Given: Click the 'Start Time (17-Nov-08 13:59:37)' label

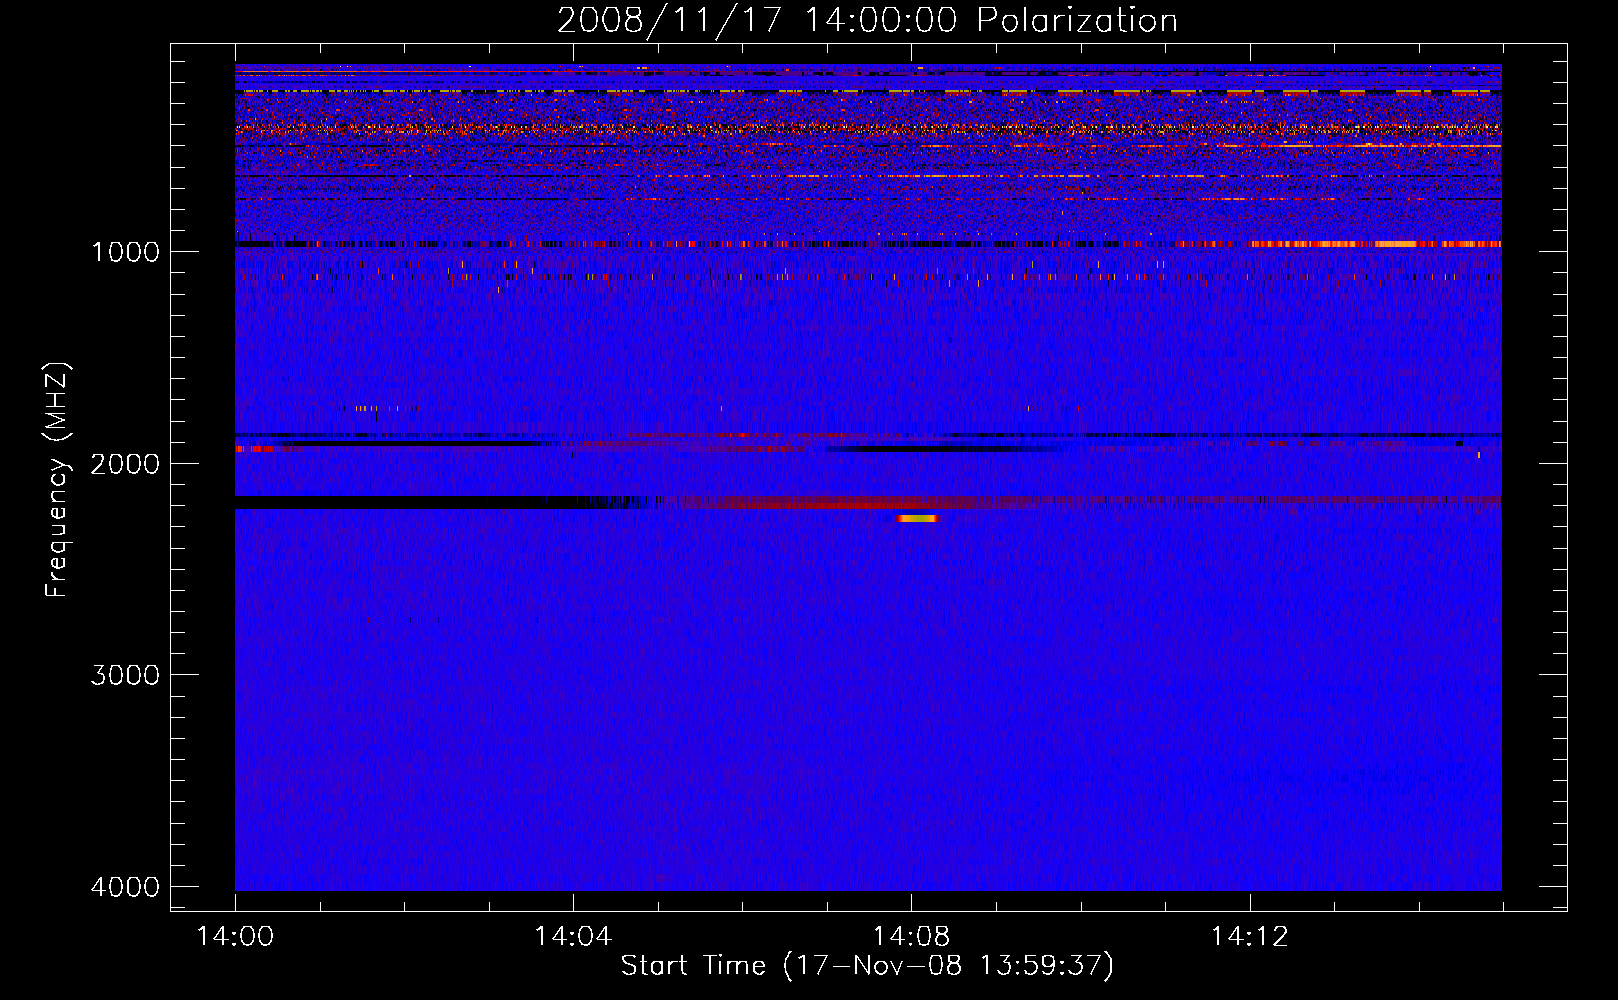Looking at the screenshot, I should pyautogui.click(x=867, y=966).
